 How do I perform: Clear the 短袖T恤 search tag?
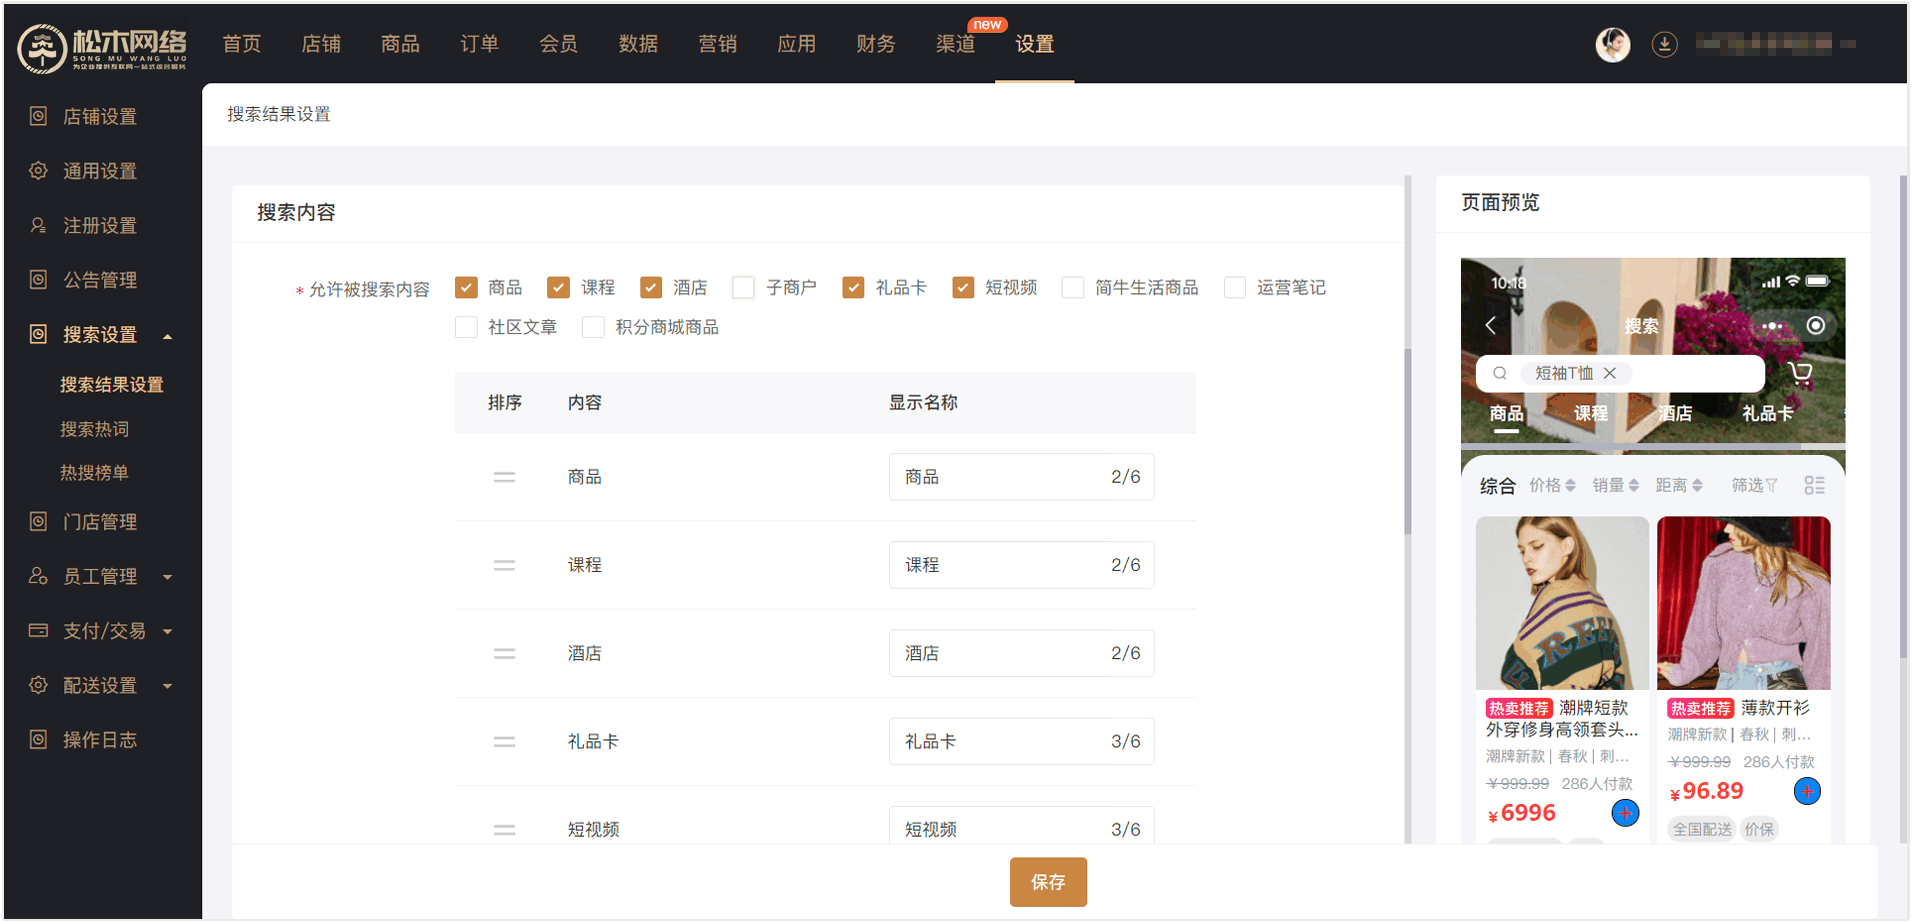(x=1610, y=373)
